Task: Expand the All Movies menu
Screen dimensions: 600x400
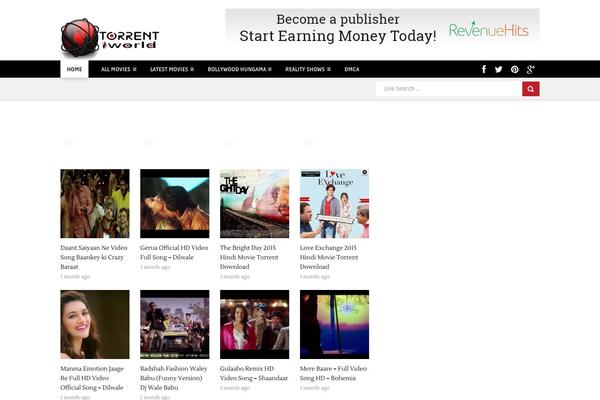Action: 119,69
